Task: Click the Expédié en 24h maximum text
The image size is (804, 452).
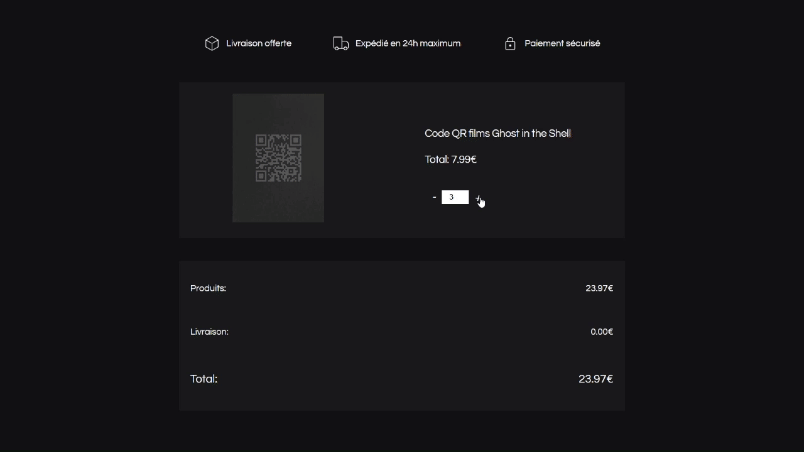Action: click(408, 43)
